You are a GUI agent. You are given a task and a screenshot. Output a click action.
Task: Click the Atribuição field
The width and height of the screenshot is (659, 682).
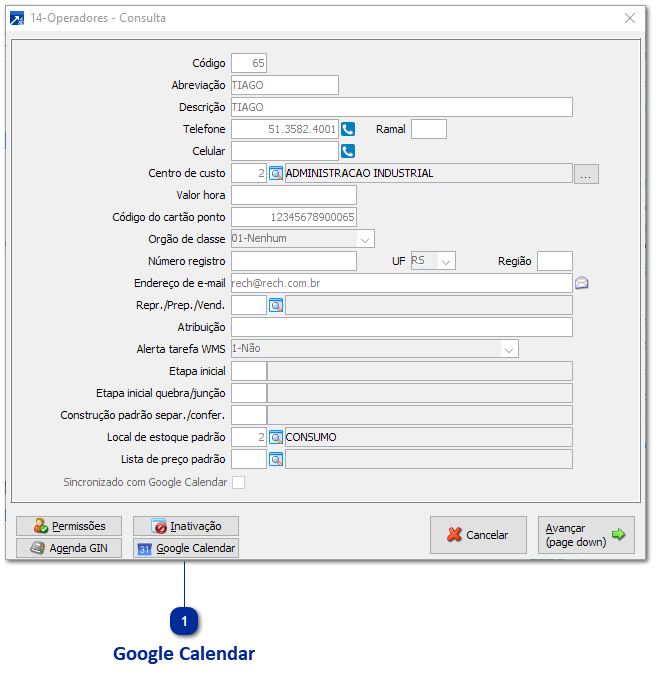click(x=402, y=327)
